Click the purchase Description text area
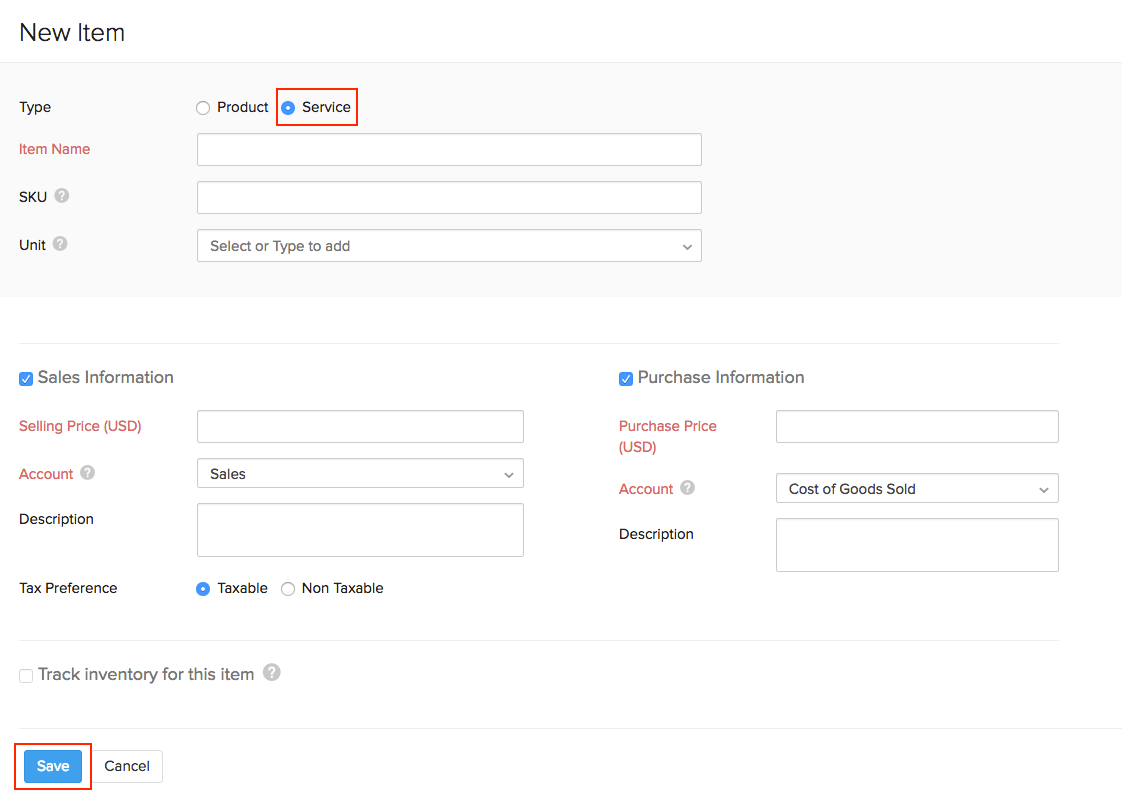The image size is (1122, 810). [x=916, y=545]
